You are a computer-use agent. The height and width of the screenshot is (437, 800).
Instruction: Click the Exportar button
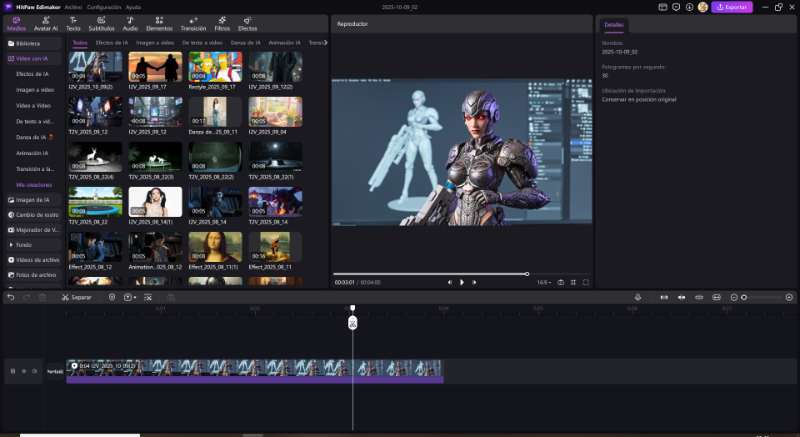coord(732,7)
